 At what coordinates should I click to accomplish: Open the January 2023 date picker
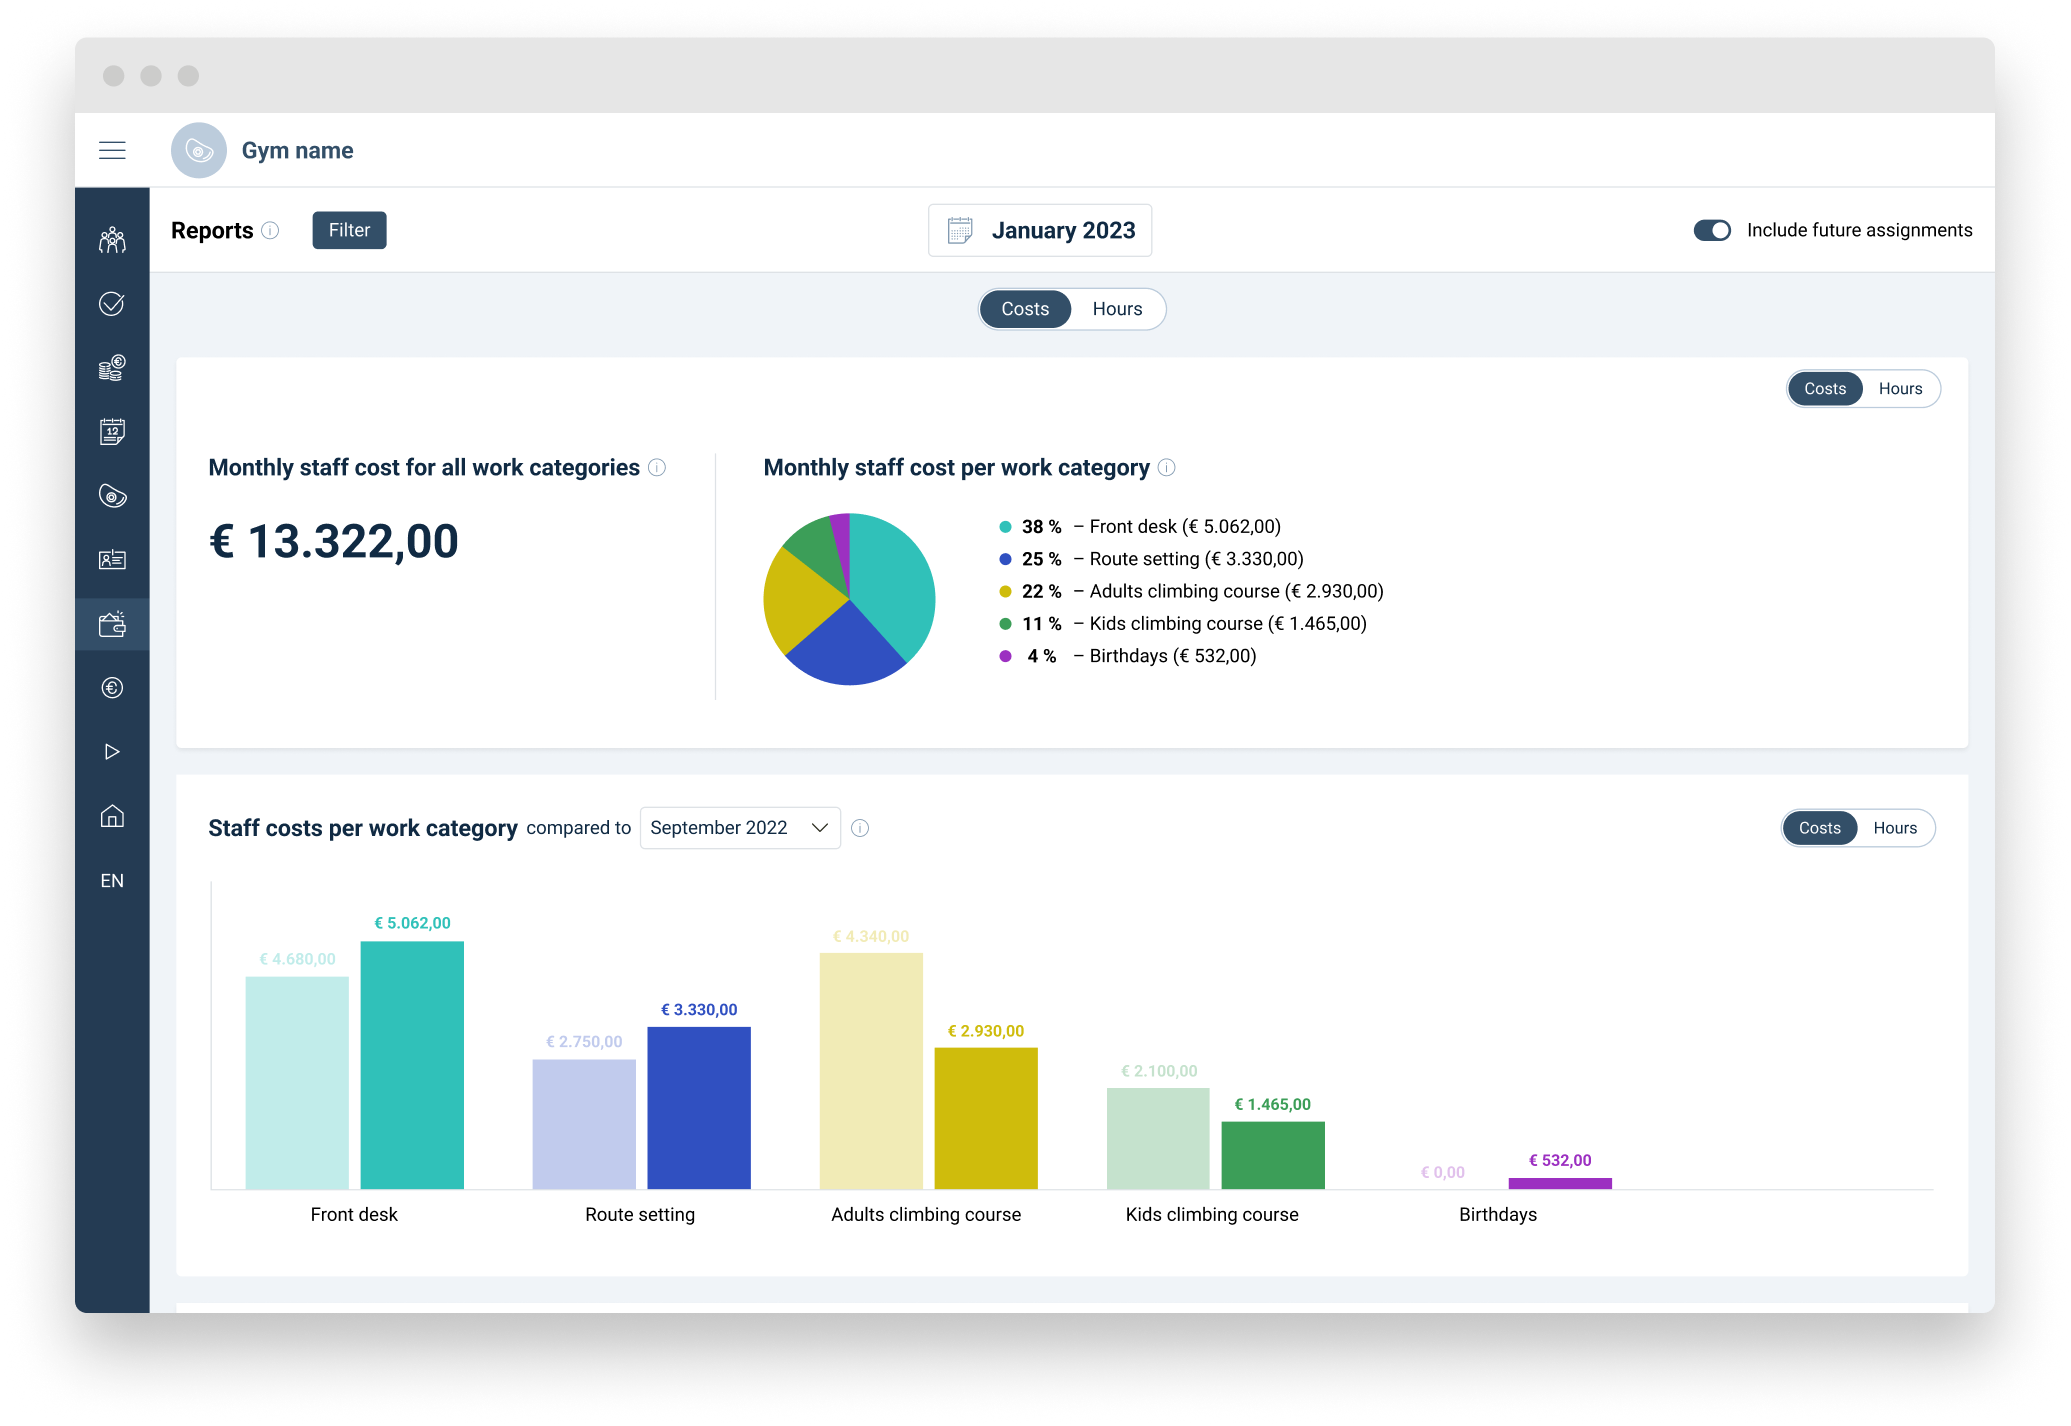1039,230
